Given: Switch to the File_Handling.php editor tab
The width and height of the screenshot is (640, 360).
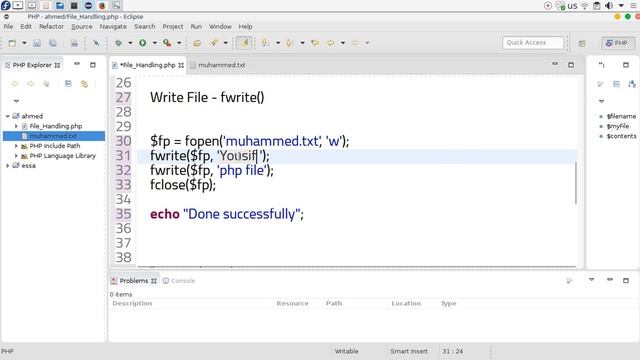Looking at the screenshot, I should click(x=147, y=65).
